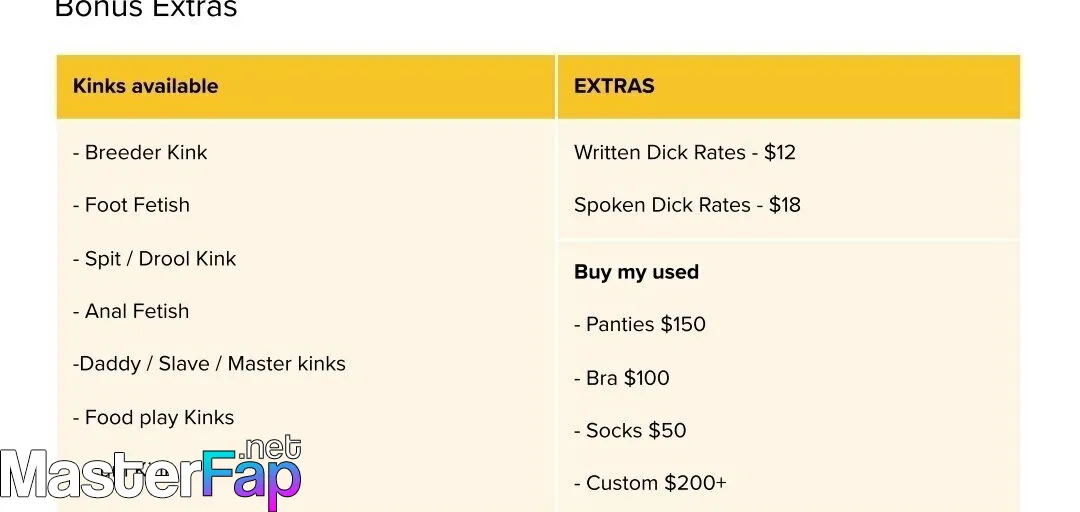Select the 'Breeder Kink' list entry
This screenshot has height=512, width=1080.
(140, 152)
